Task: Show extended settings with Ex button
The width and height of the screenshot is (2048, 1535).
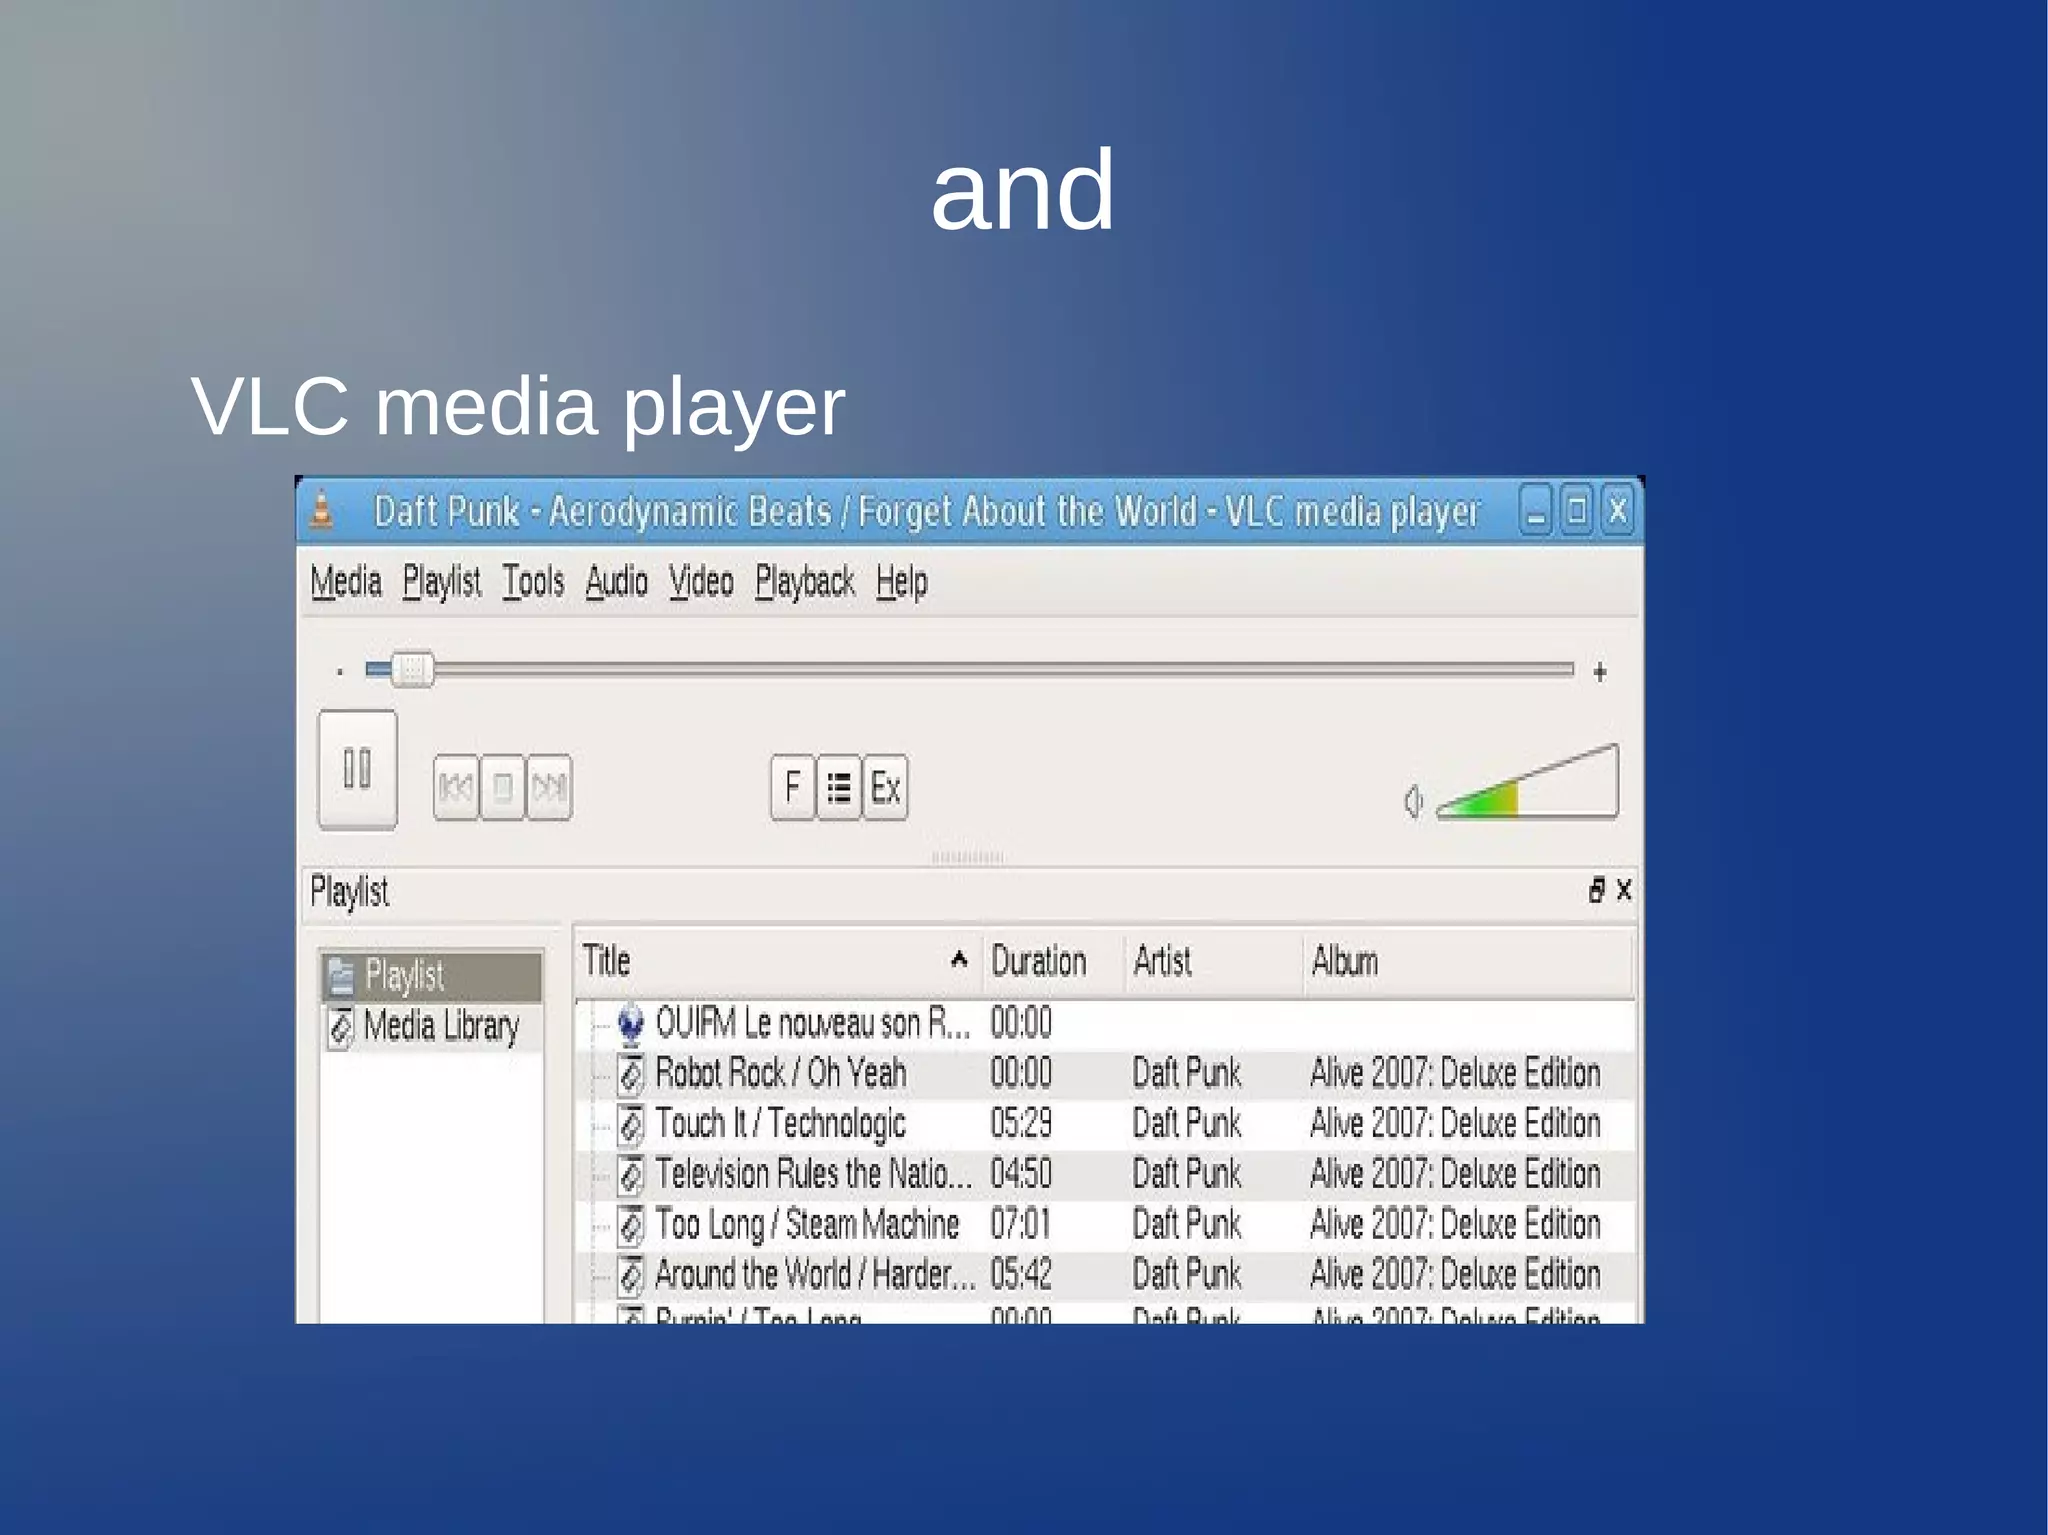Action: click(x=885, y=788)
